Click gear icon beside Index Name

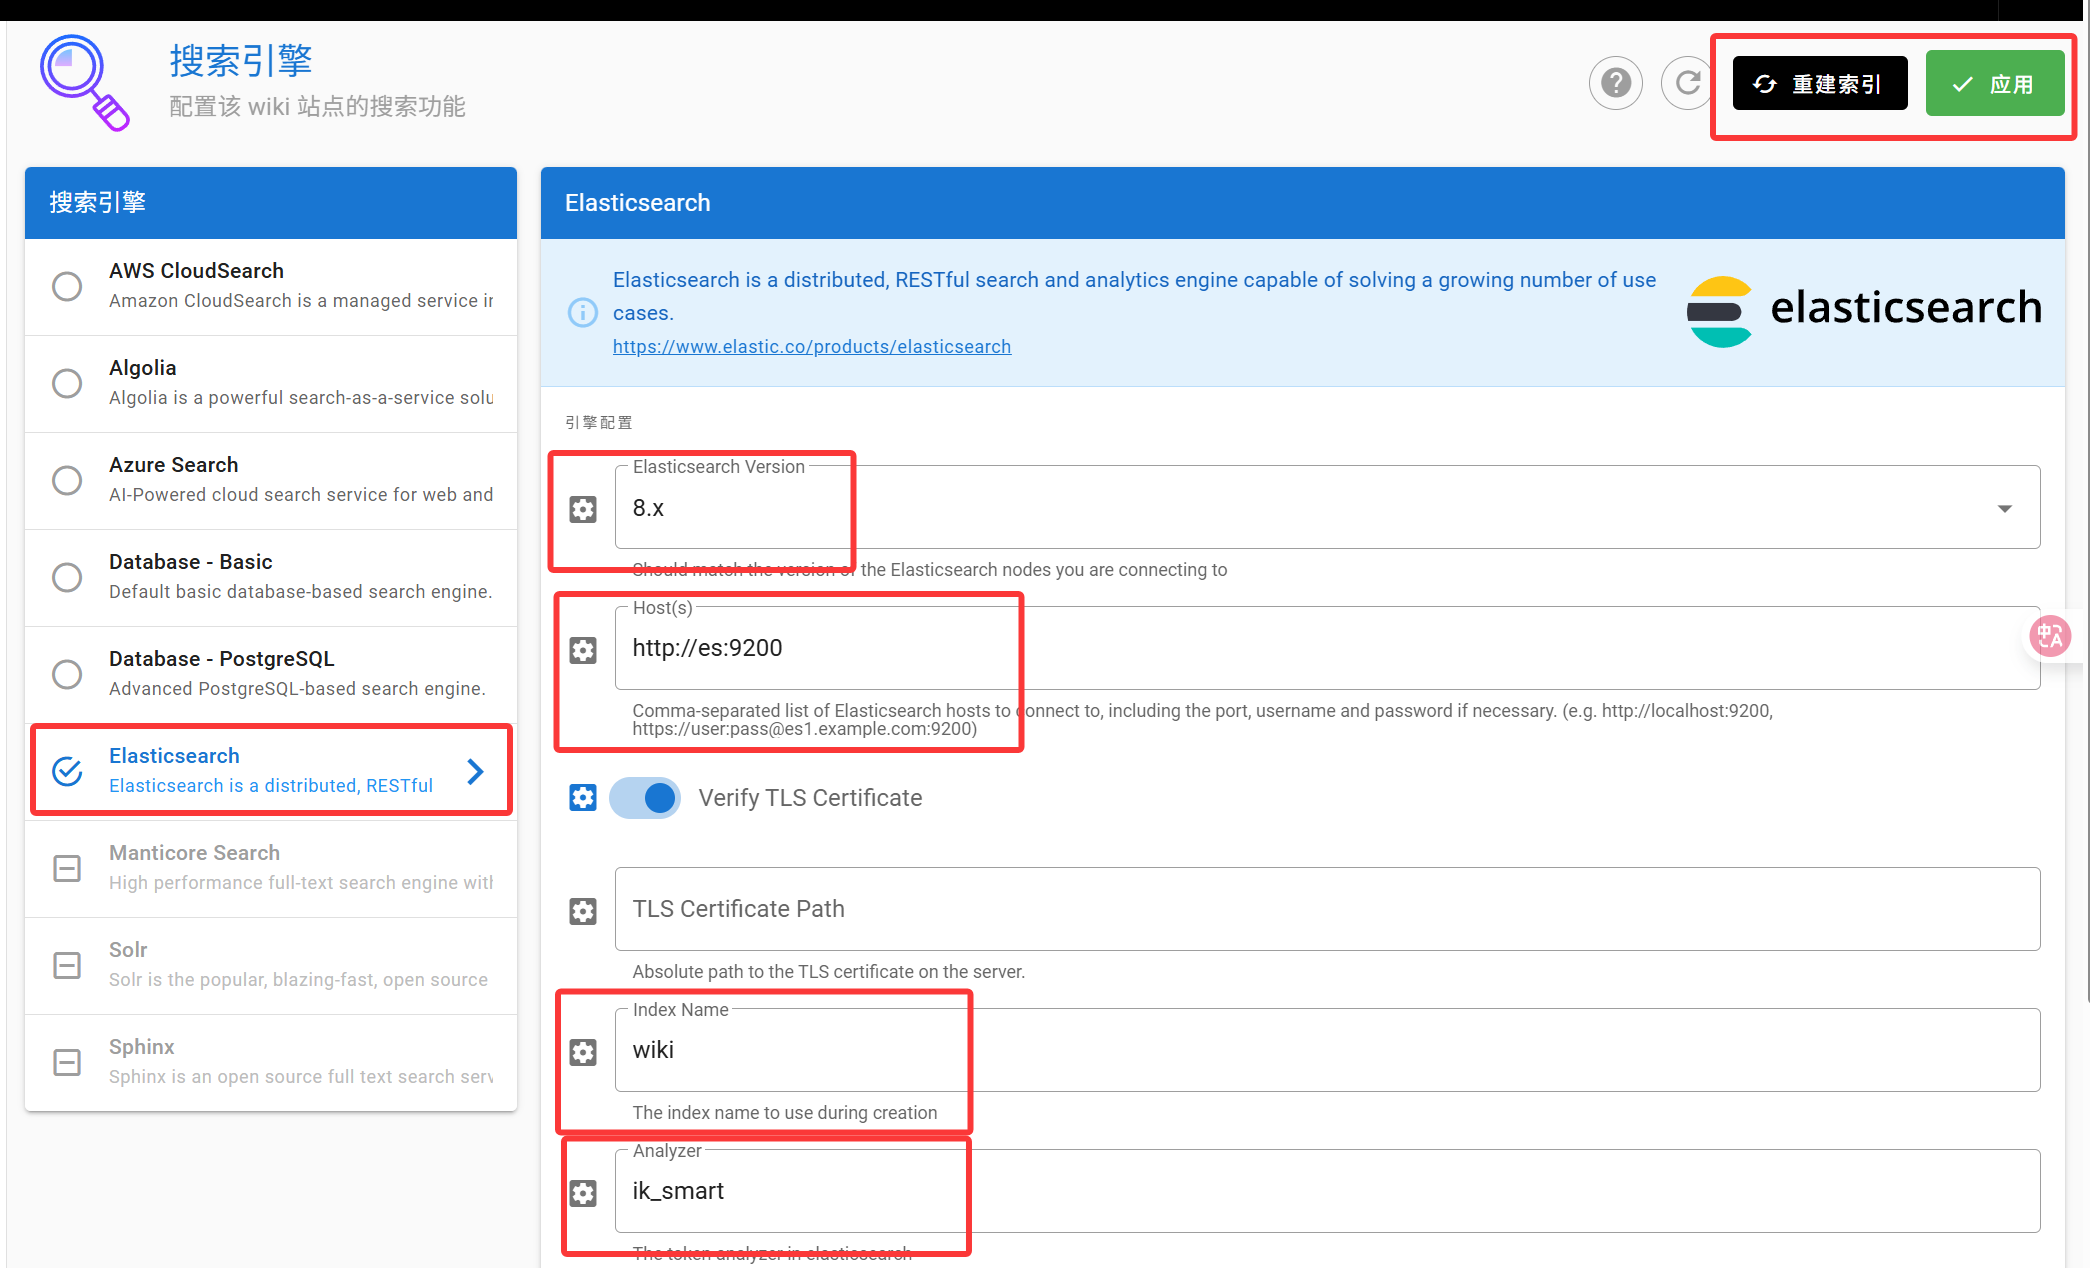click(583, 1052)
